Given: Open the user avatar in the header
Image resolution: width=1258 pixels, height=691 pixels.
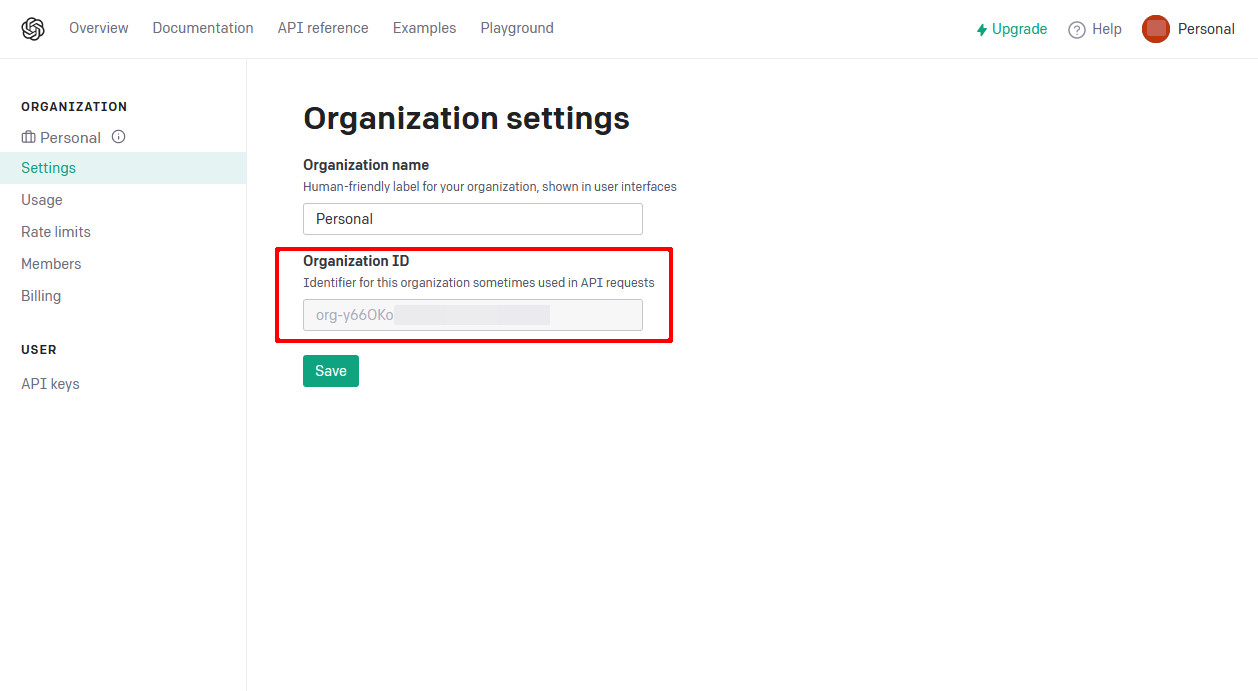Looking at the screenshot, I should [x=1155, y=29].
